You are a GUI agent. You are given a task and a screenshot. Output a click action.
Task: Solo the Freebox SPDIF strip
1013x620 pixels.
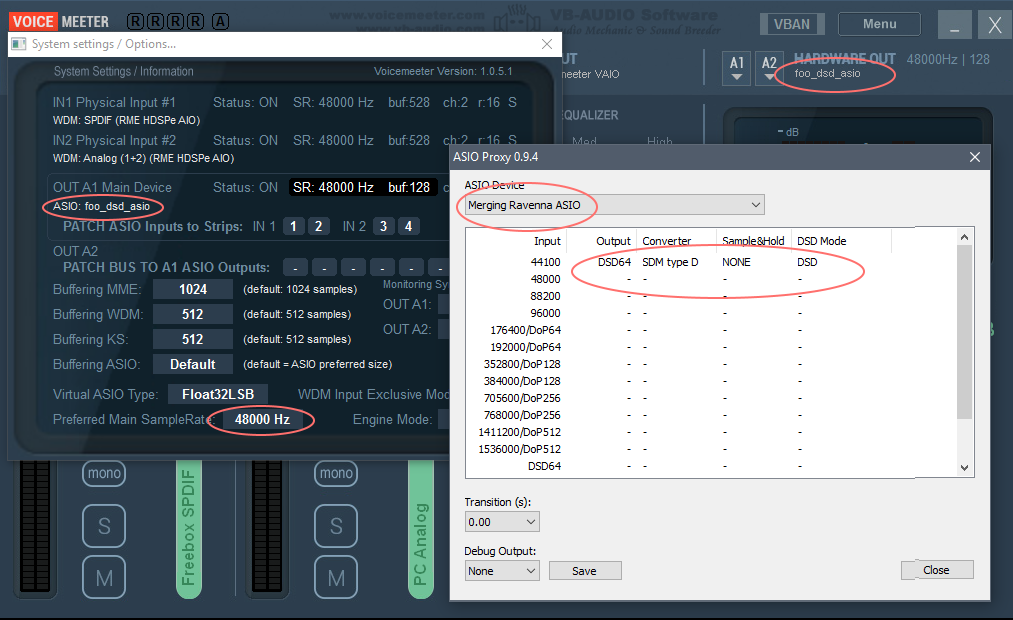coord(104,526)
